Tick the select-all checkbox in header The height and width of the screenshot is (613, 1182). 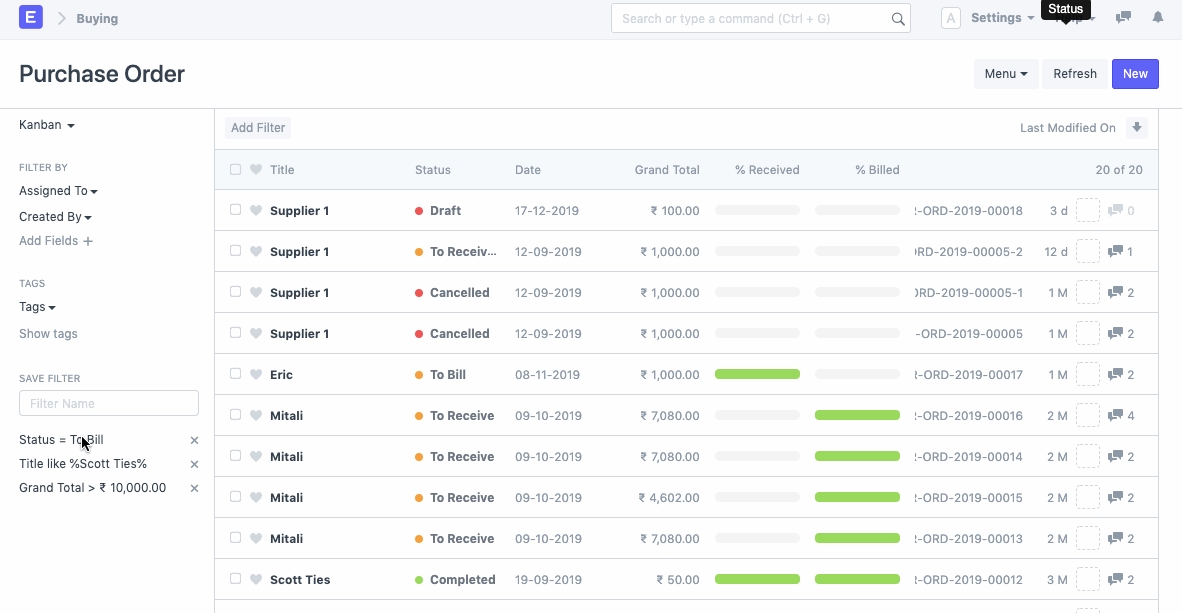pos(236,170)
